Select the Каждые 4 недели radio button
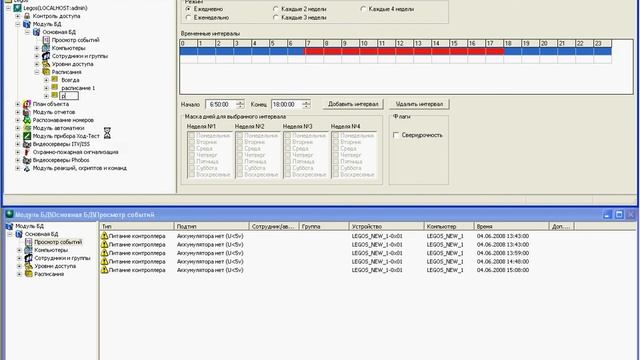This screenshot has width=640, height=360. click(x=363, y=9)
